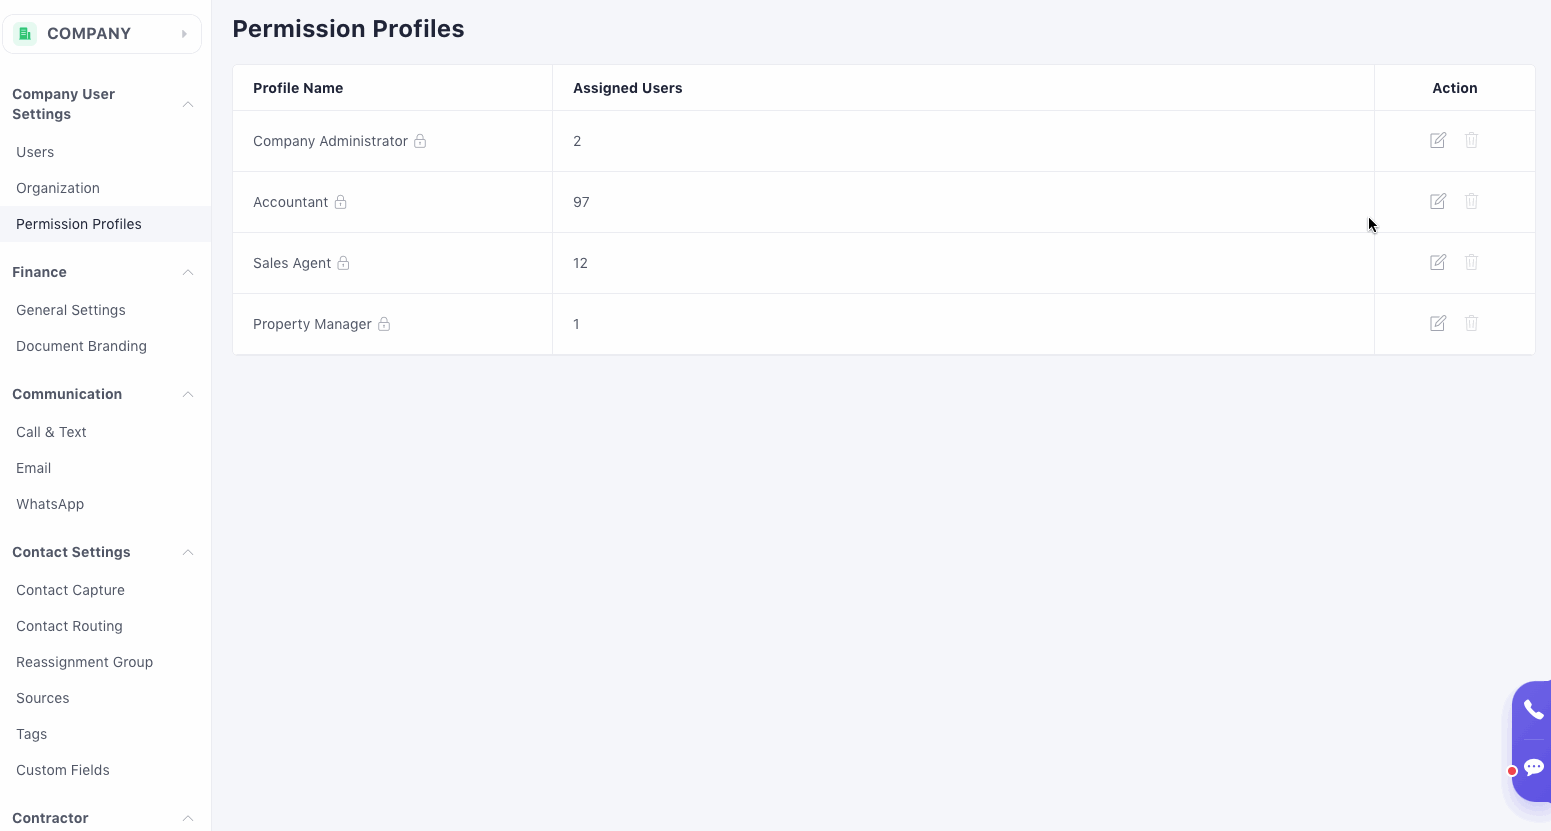
Task: Edit the Company Administrator profile
Action: (x=1438, y=141)
